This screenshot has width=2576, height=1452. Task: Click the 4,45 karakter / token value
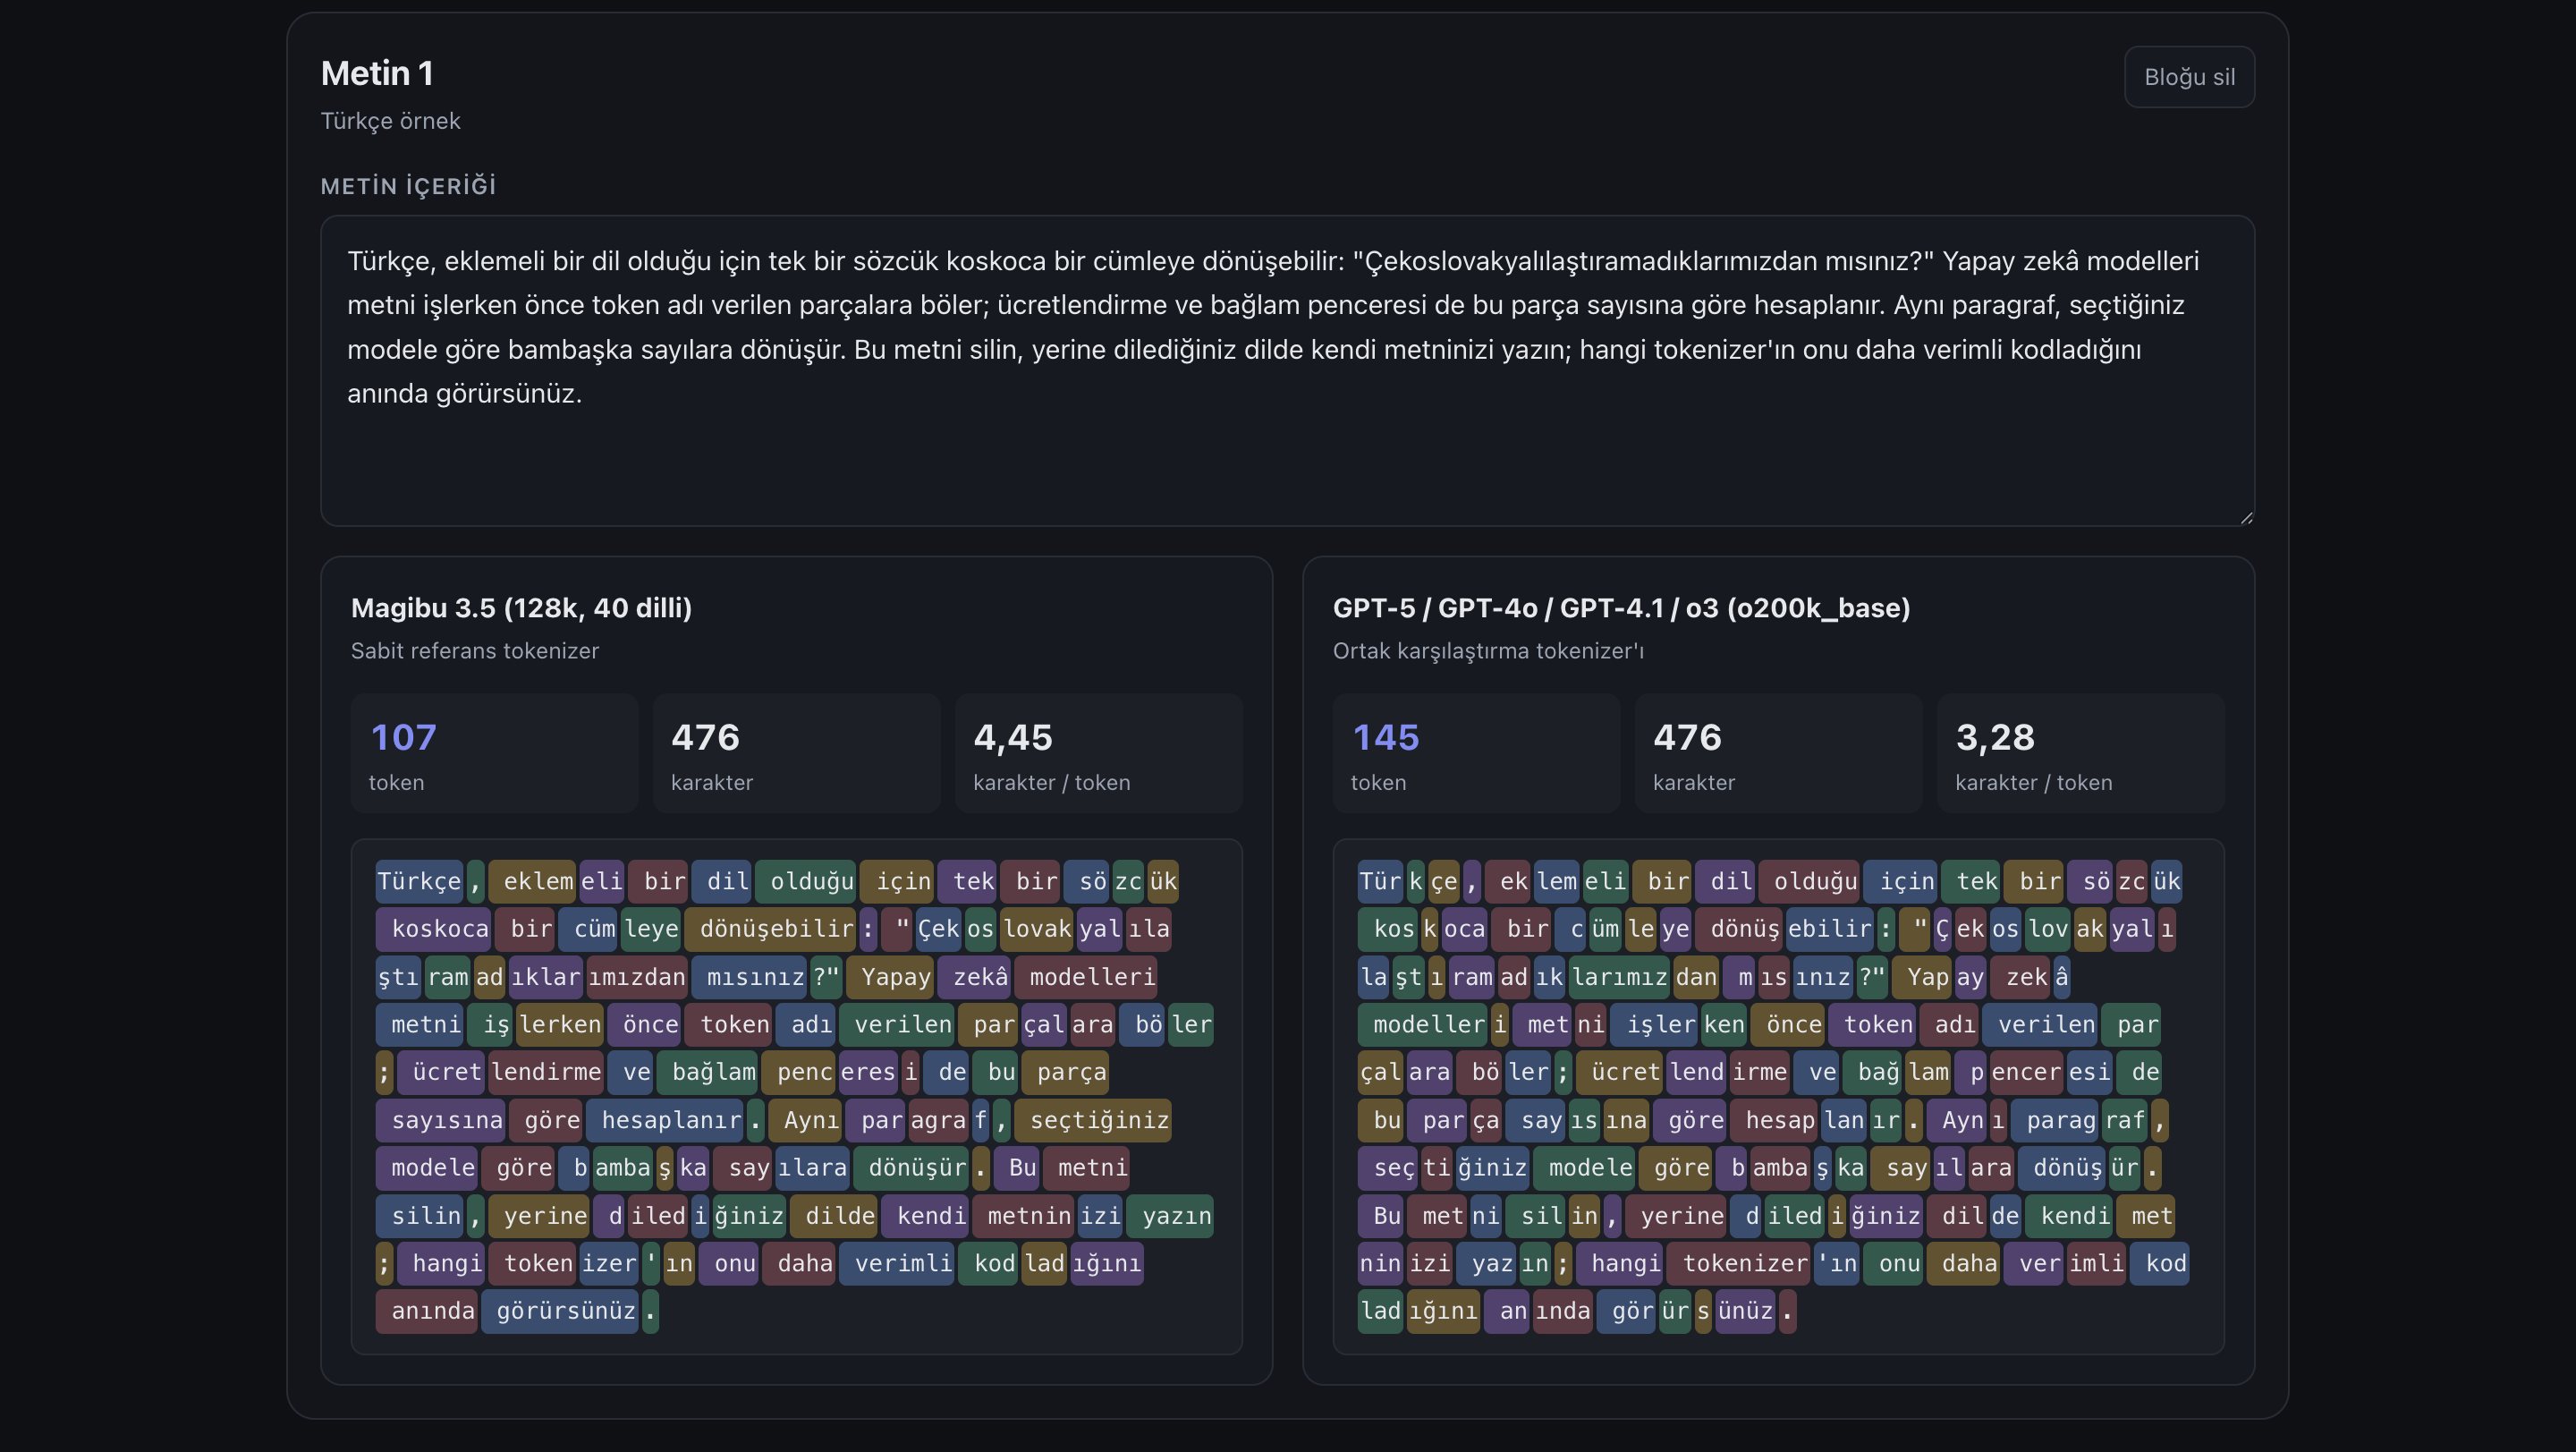(1012, 737)
